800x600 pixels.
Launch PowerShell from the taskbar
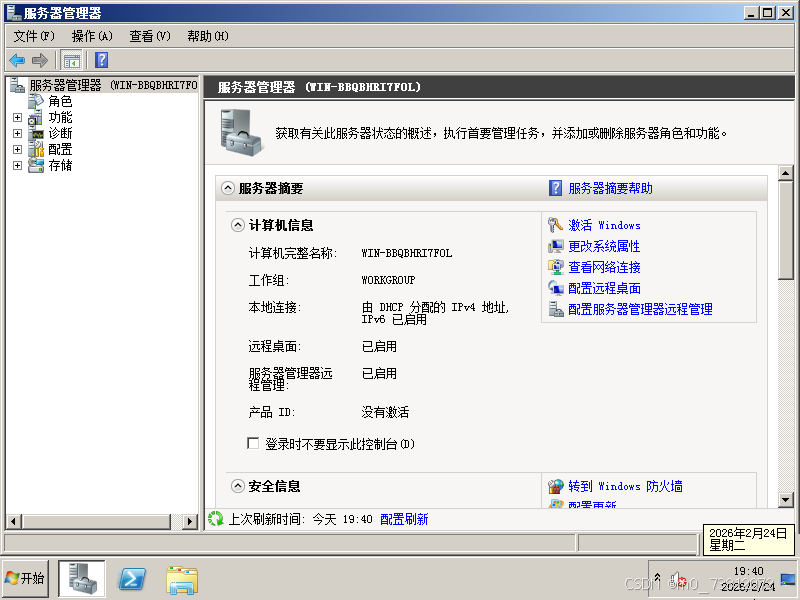pos(132,579)
